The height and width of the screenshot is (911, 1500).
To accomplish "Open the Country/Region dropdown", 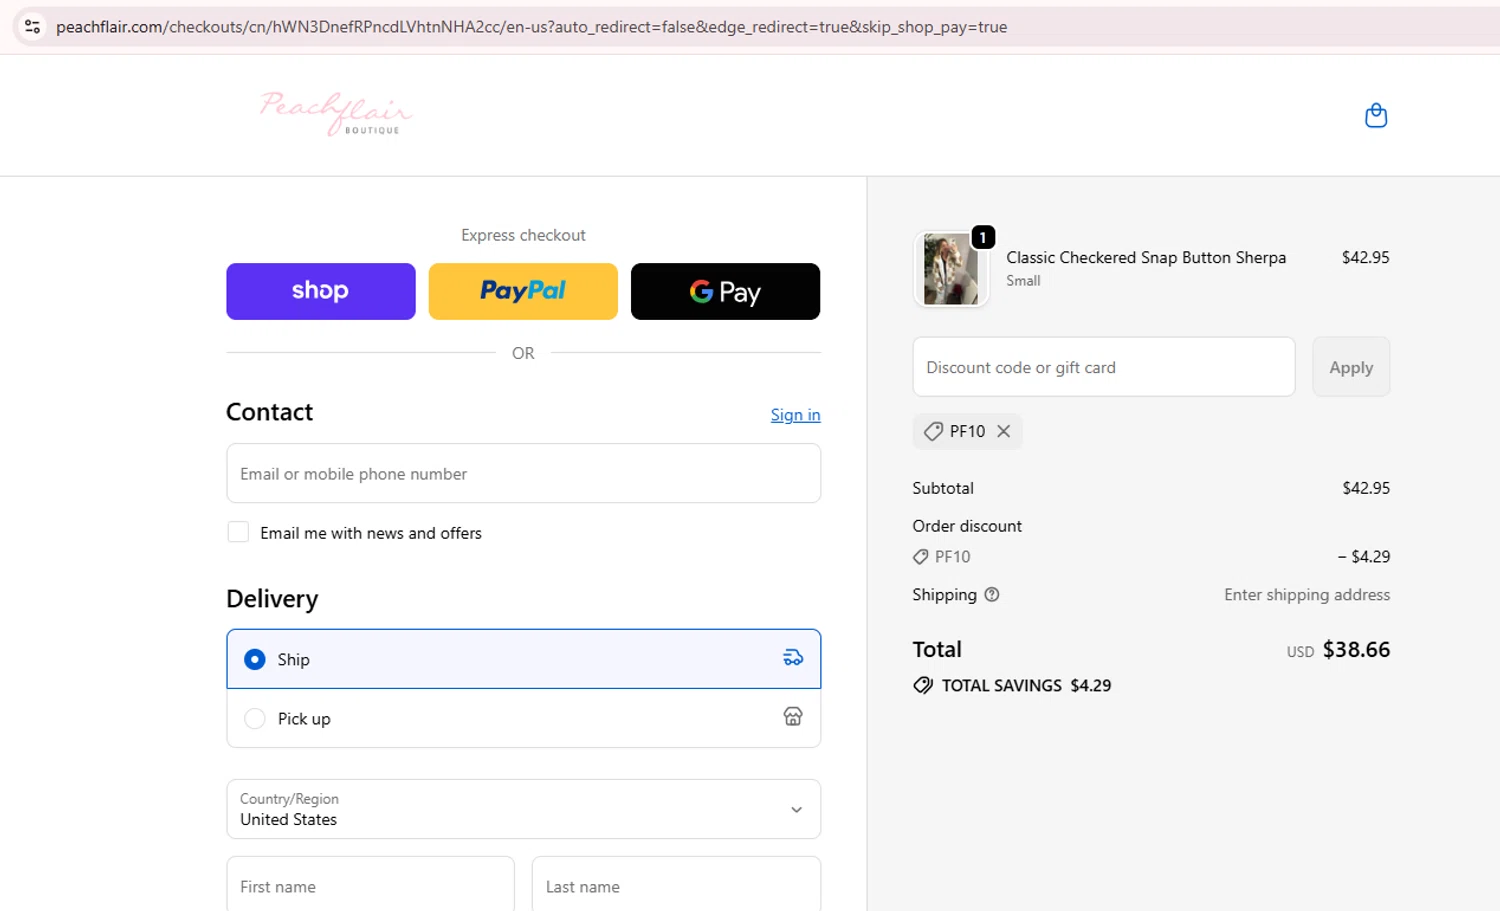I will click(523, 809).
